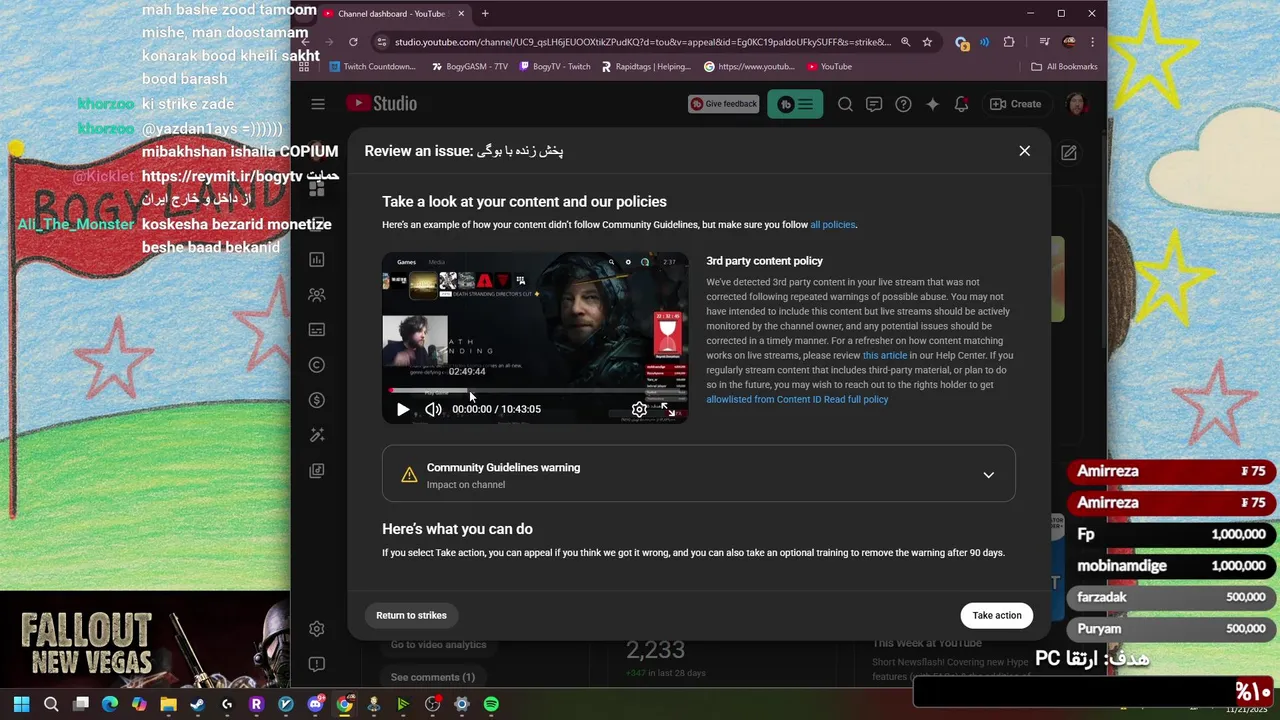Open allowlisted from Content ID link
Image resolution: width=1280 pixels, height=720 pixels.
point(763,399)
